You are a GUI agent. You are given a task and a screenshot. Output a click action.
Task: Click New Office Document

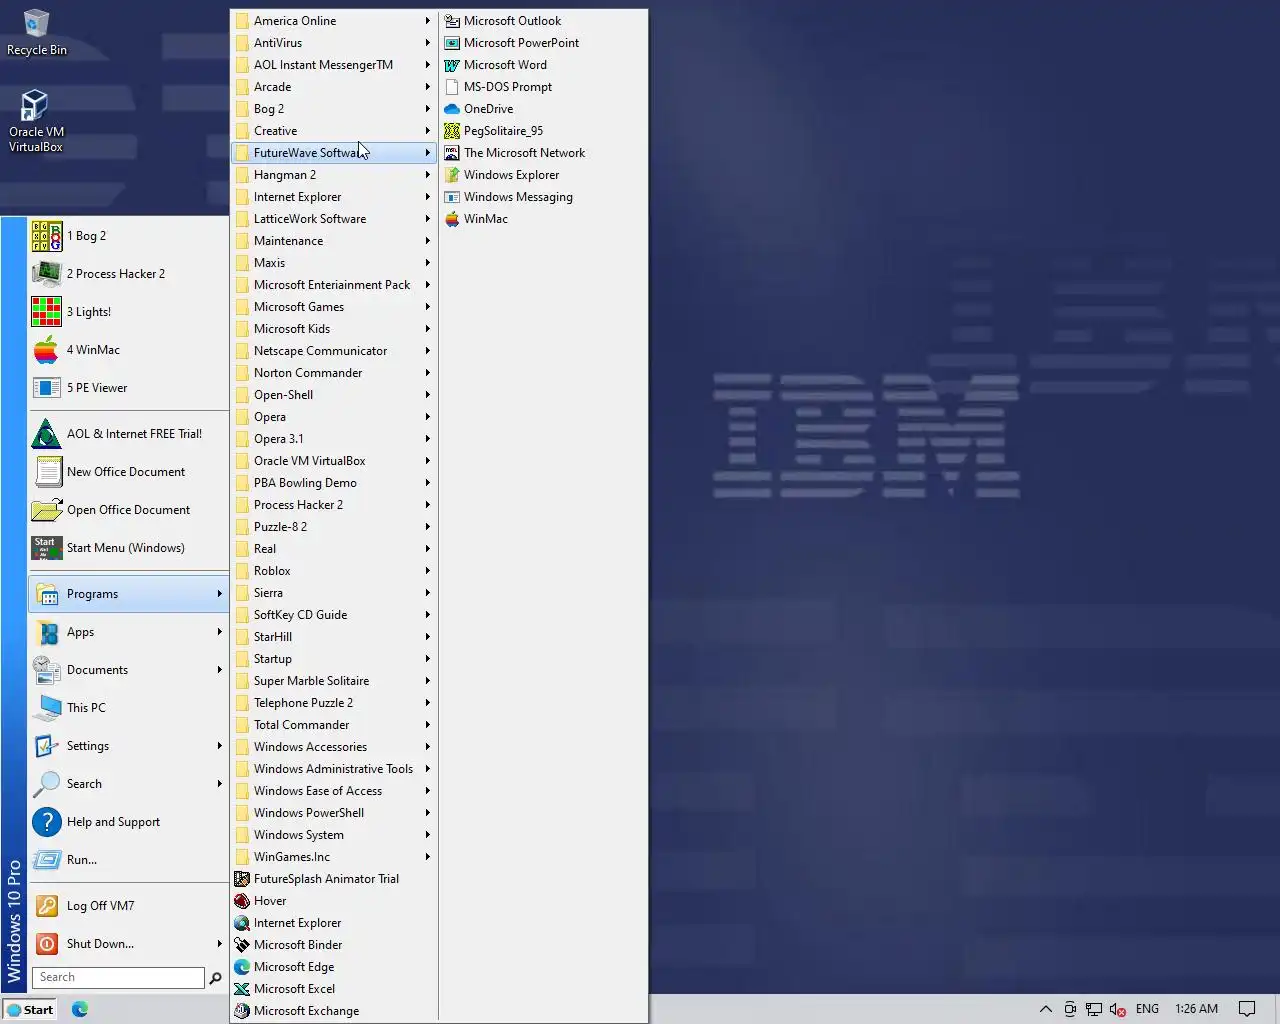129,472
